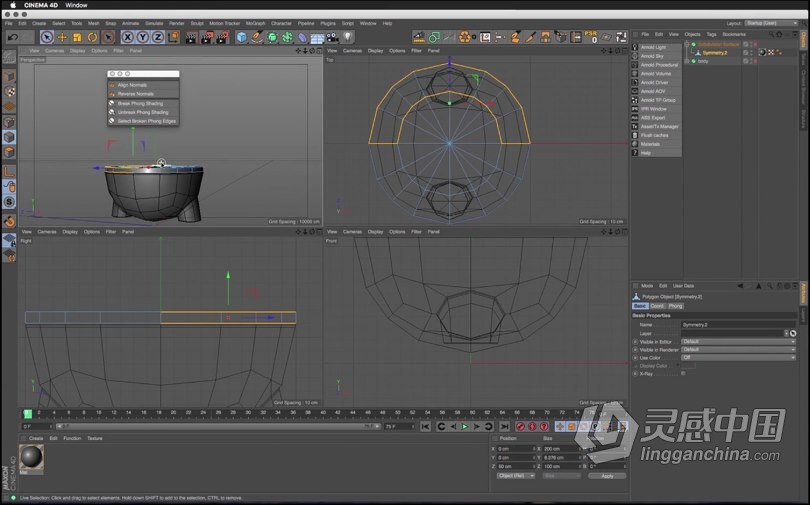The height and width of the screenshot is (505, 810).
Task: Choose Break Phong Shading
Action: click(143, 103)
